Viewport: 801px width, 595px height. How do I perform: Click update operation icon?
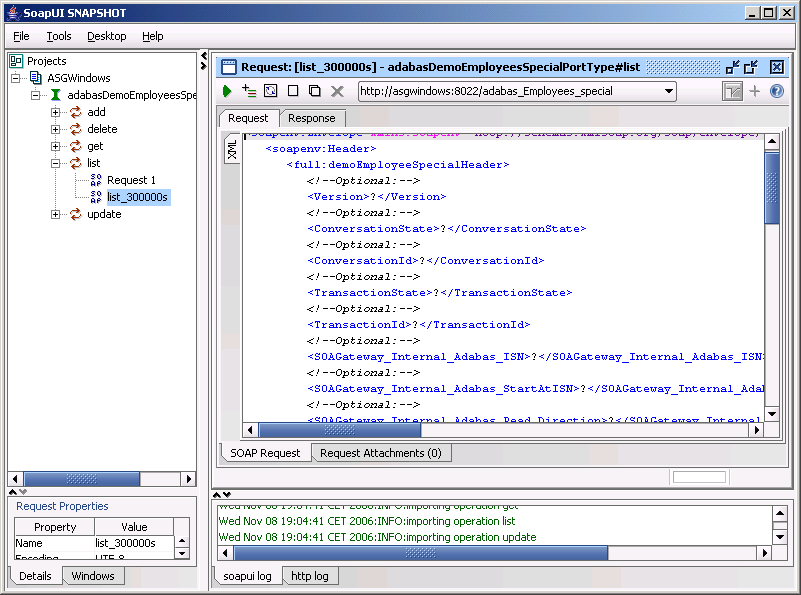pyautogui.click(x=76, y=214)
